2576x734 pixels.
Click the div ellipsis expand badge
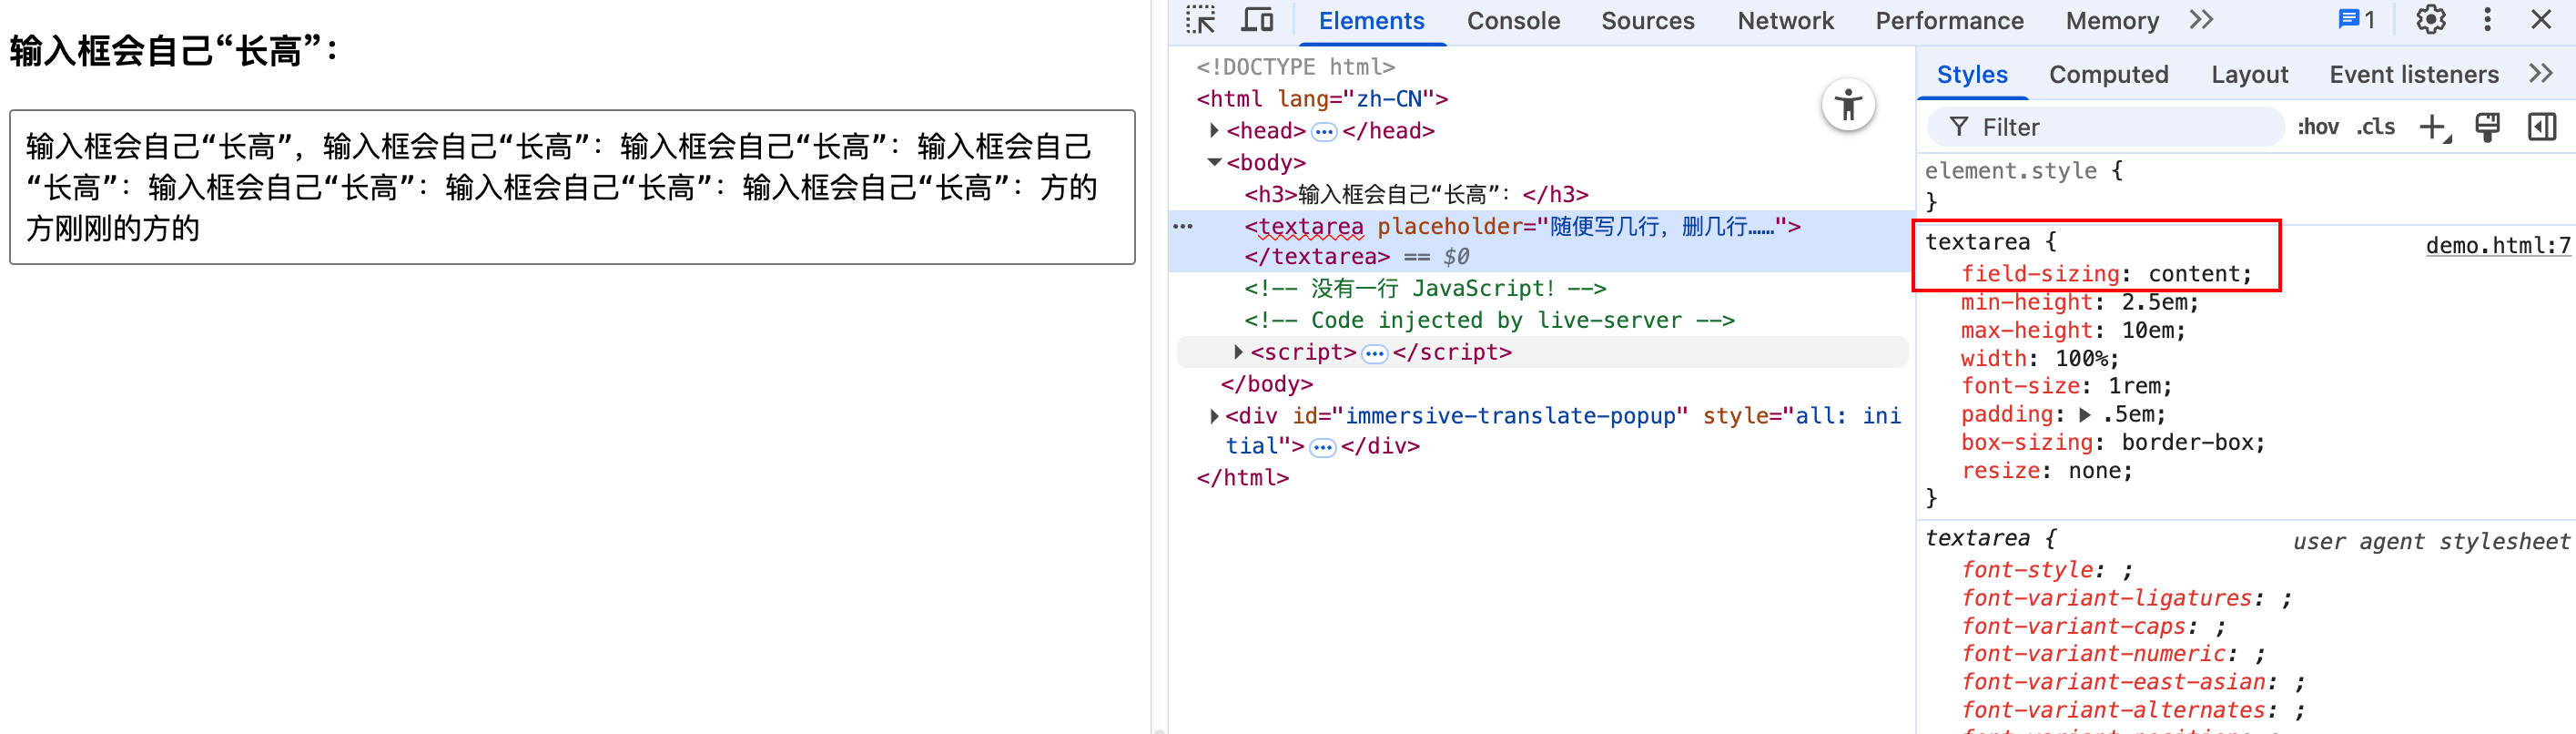pyautogui.click(x=1323, y=447)
